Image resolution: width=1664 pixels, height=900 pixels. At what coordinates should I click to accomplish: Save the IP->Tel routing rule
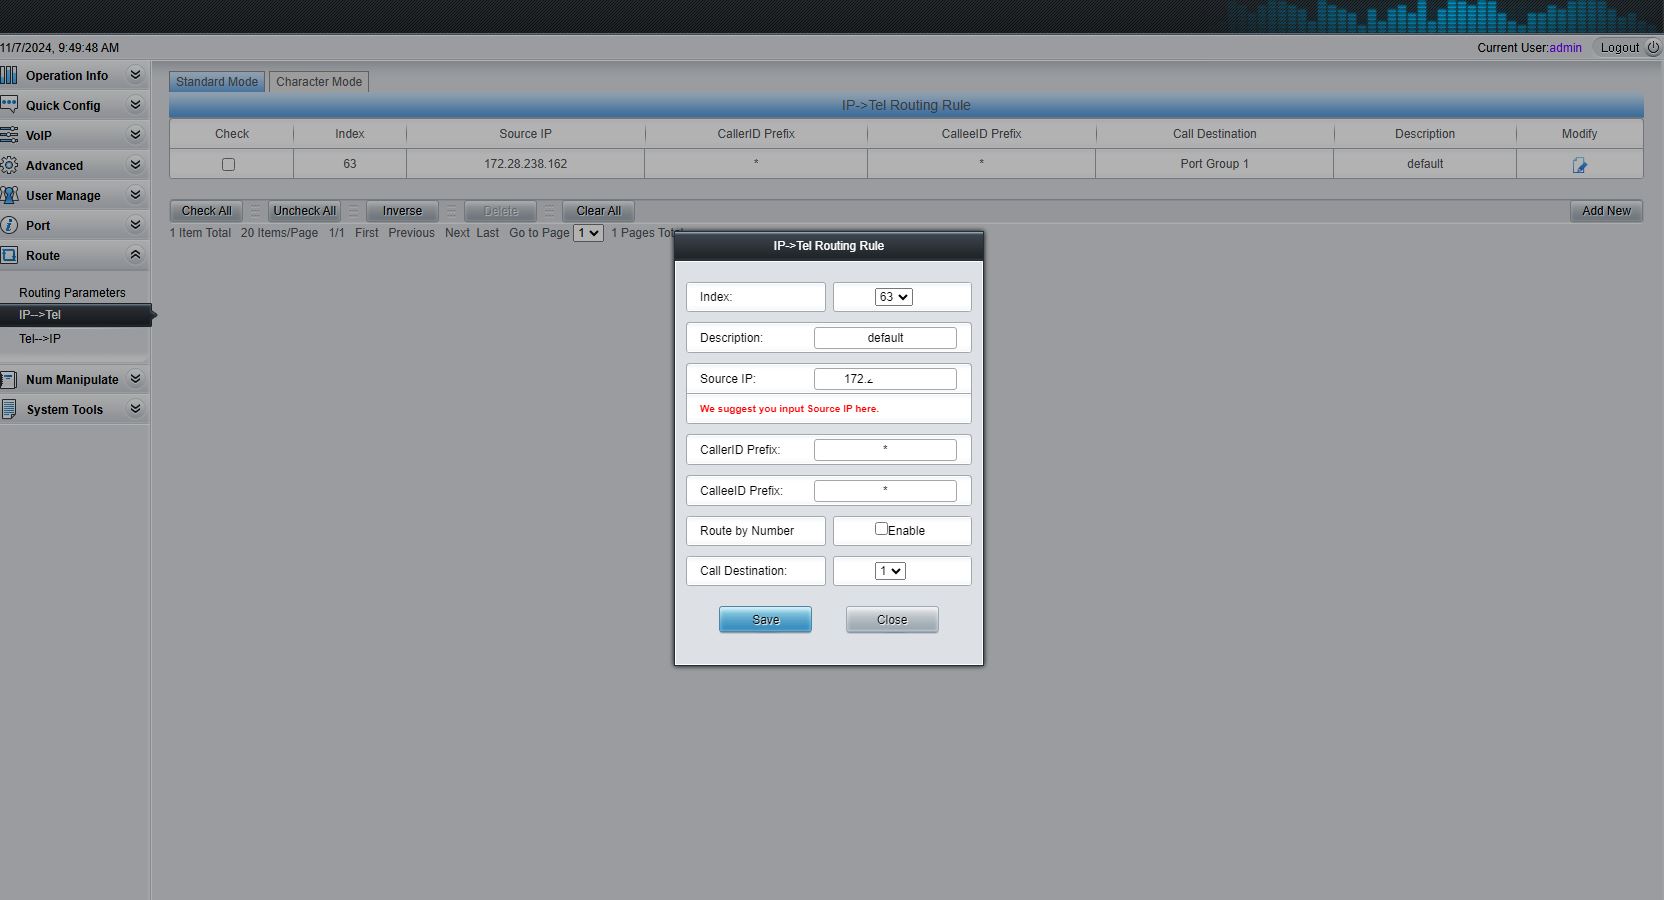[765, 620]
